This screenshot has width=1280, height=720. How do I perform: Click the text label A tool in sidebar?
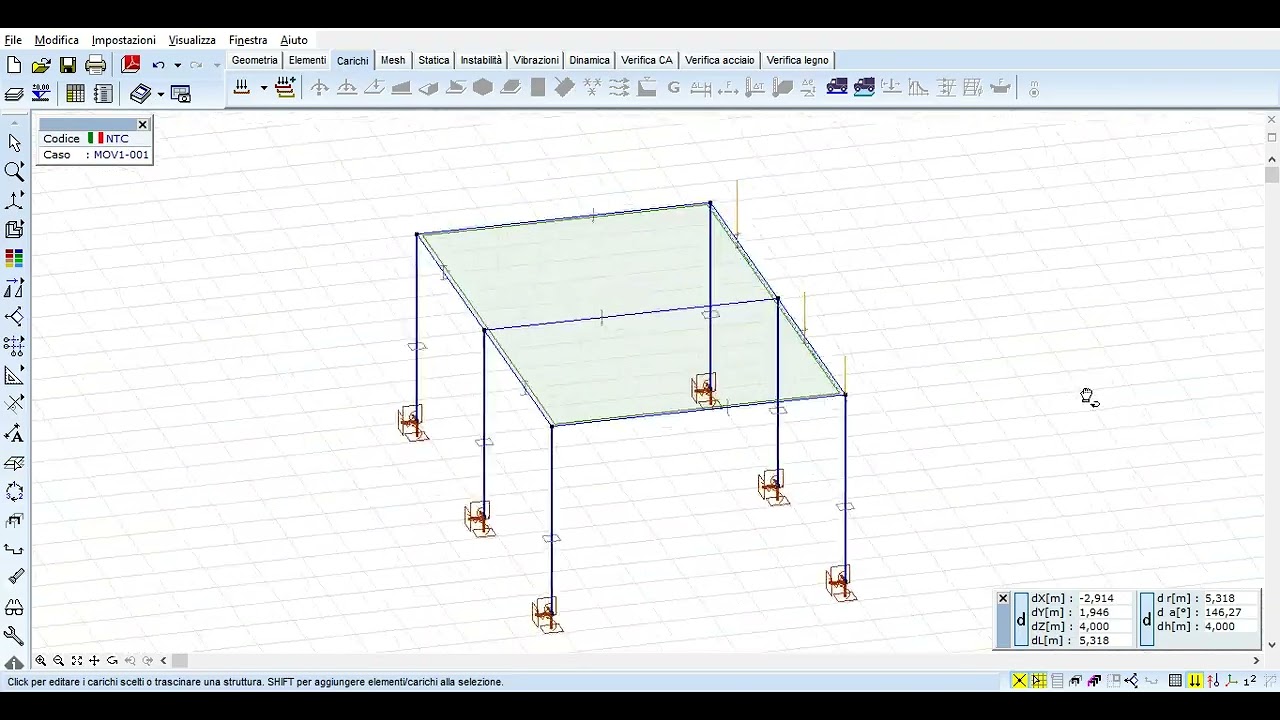click(14, 433)
